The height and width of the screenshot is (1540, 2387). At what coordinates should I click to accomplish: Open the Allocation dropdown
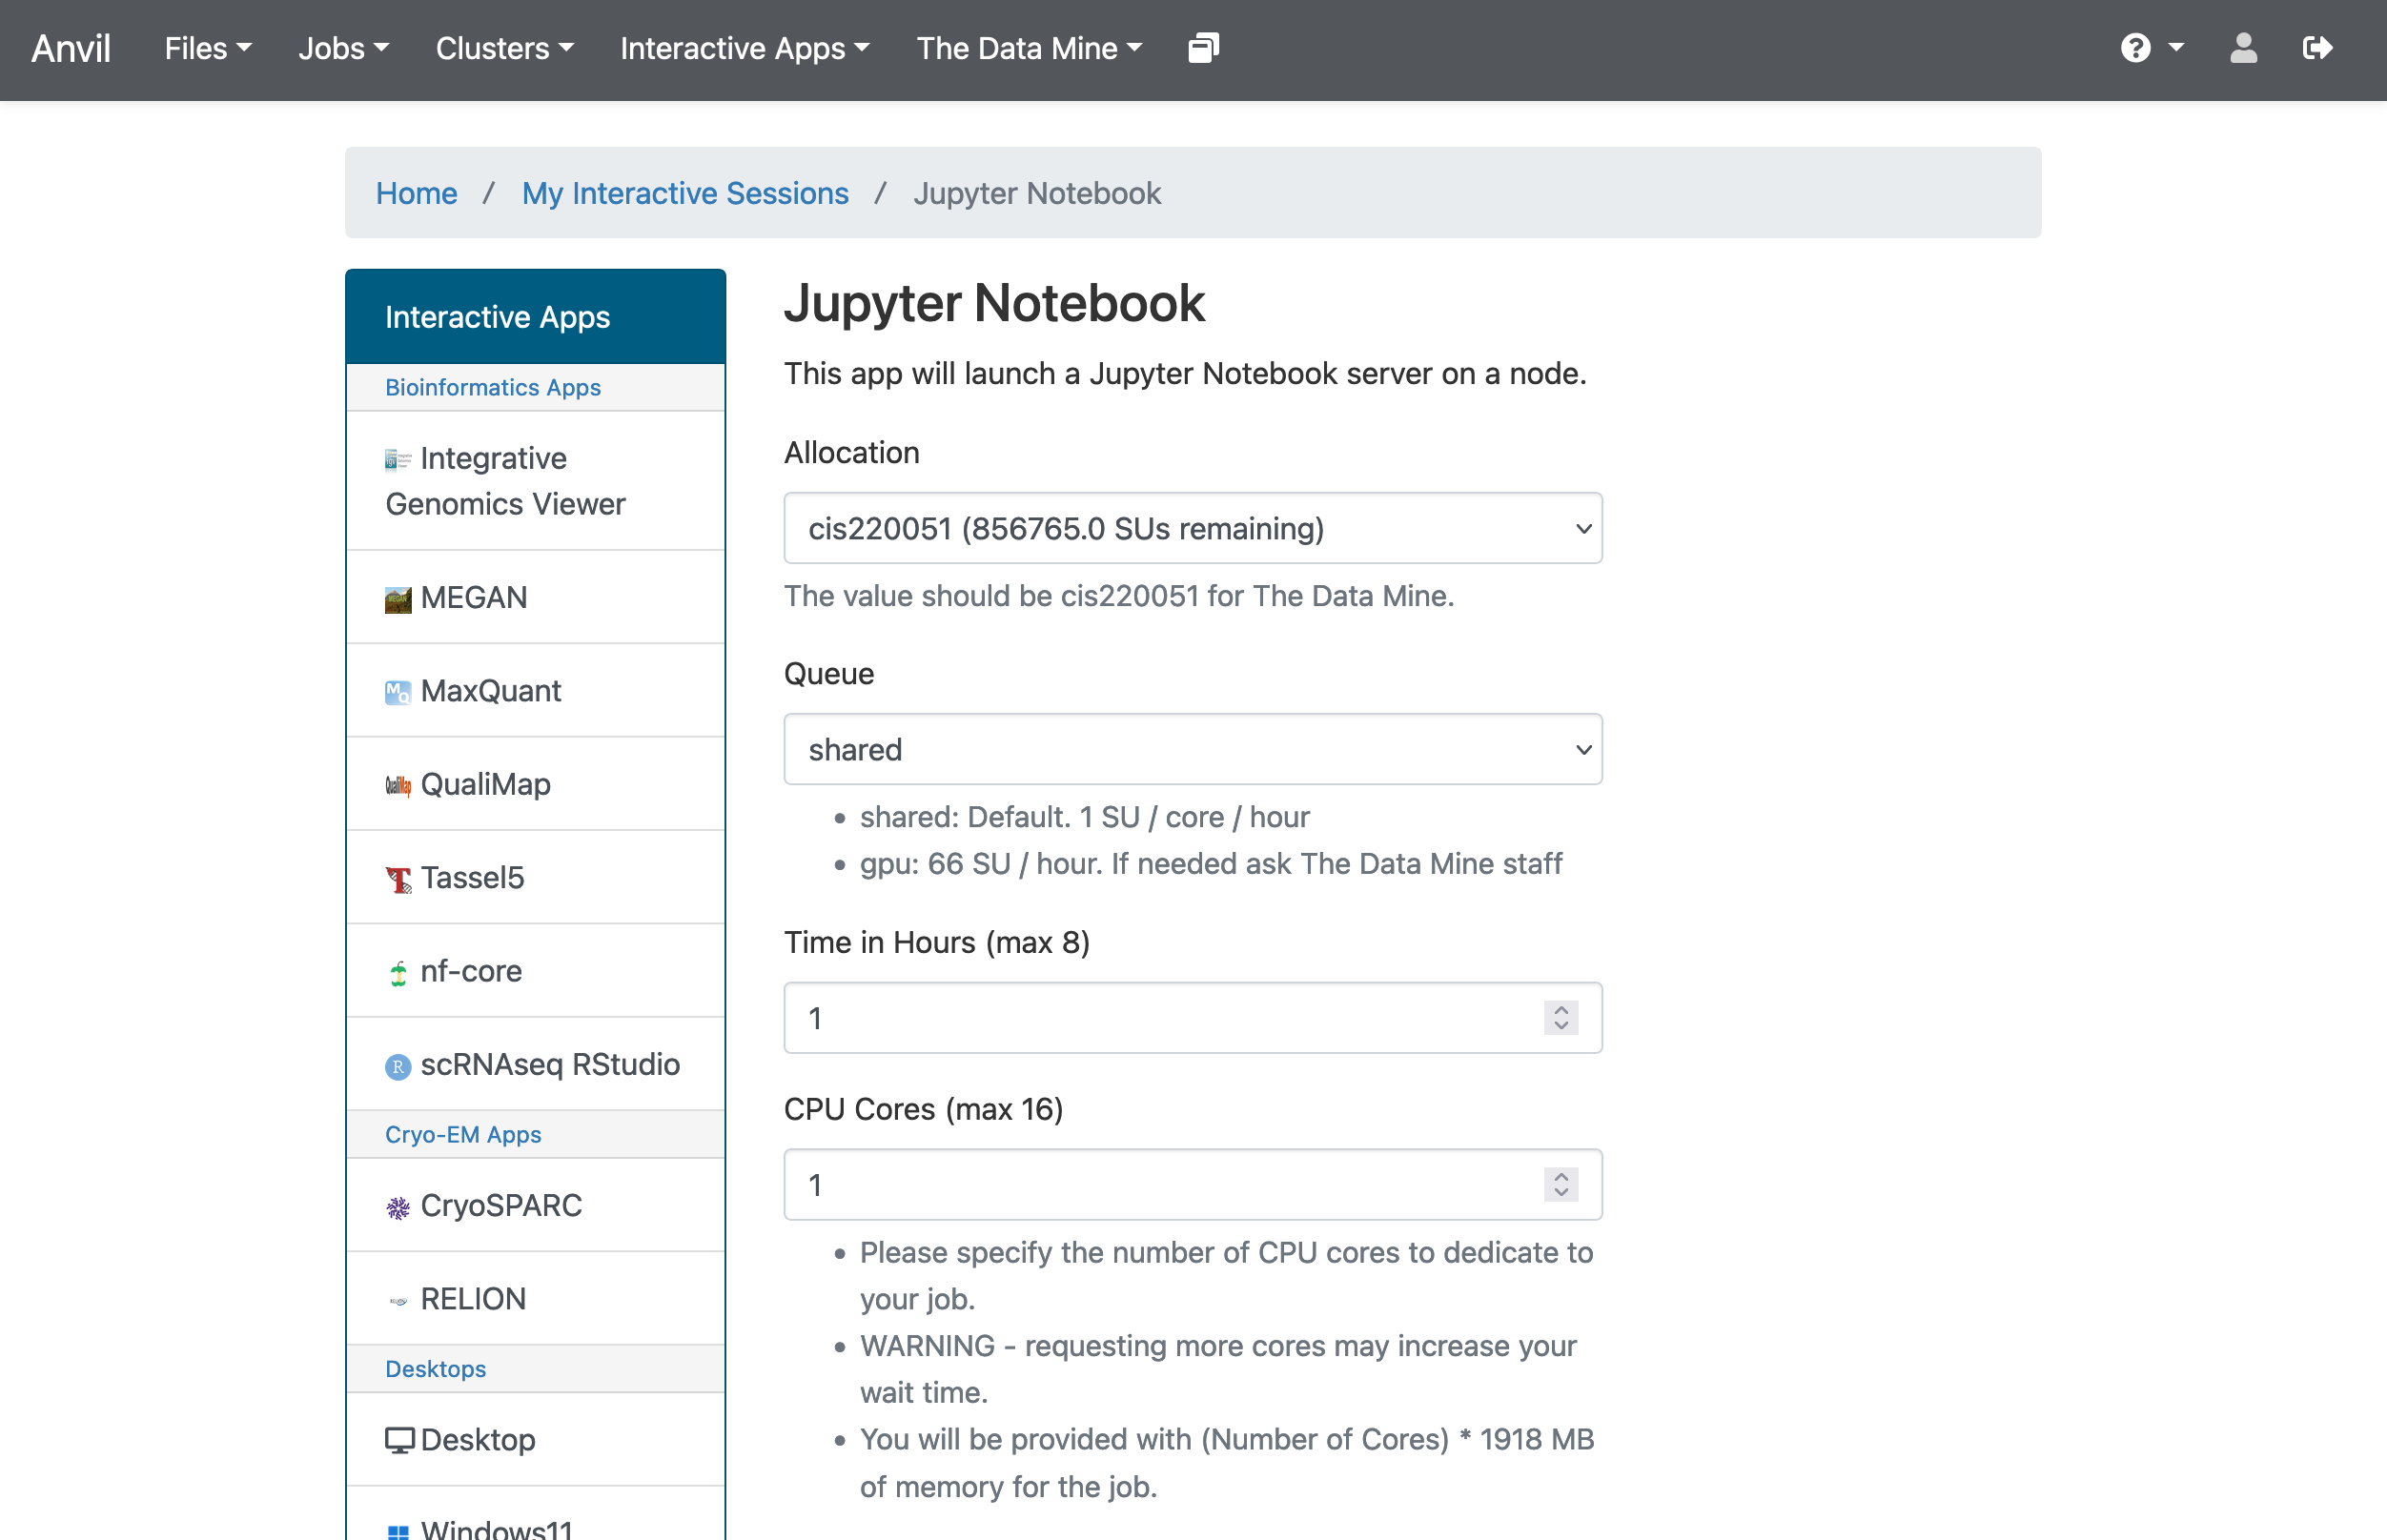coord(1192,528)
